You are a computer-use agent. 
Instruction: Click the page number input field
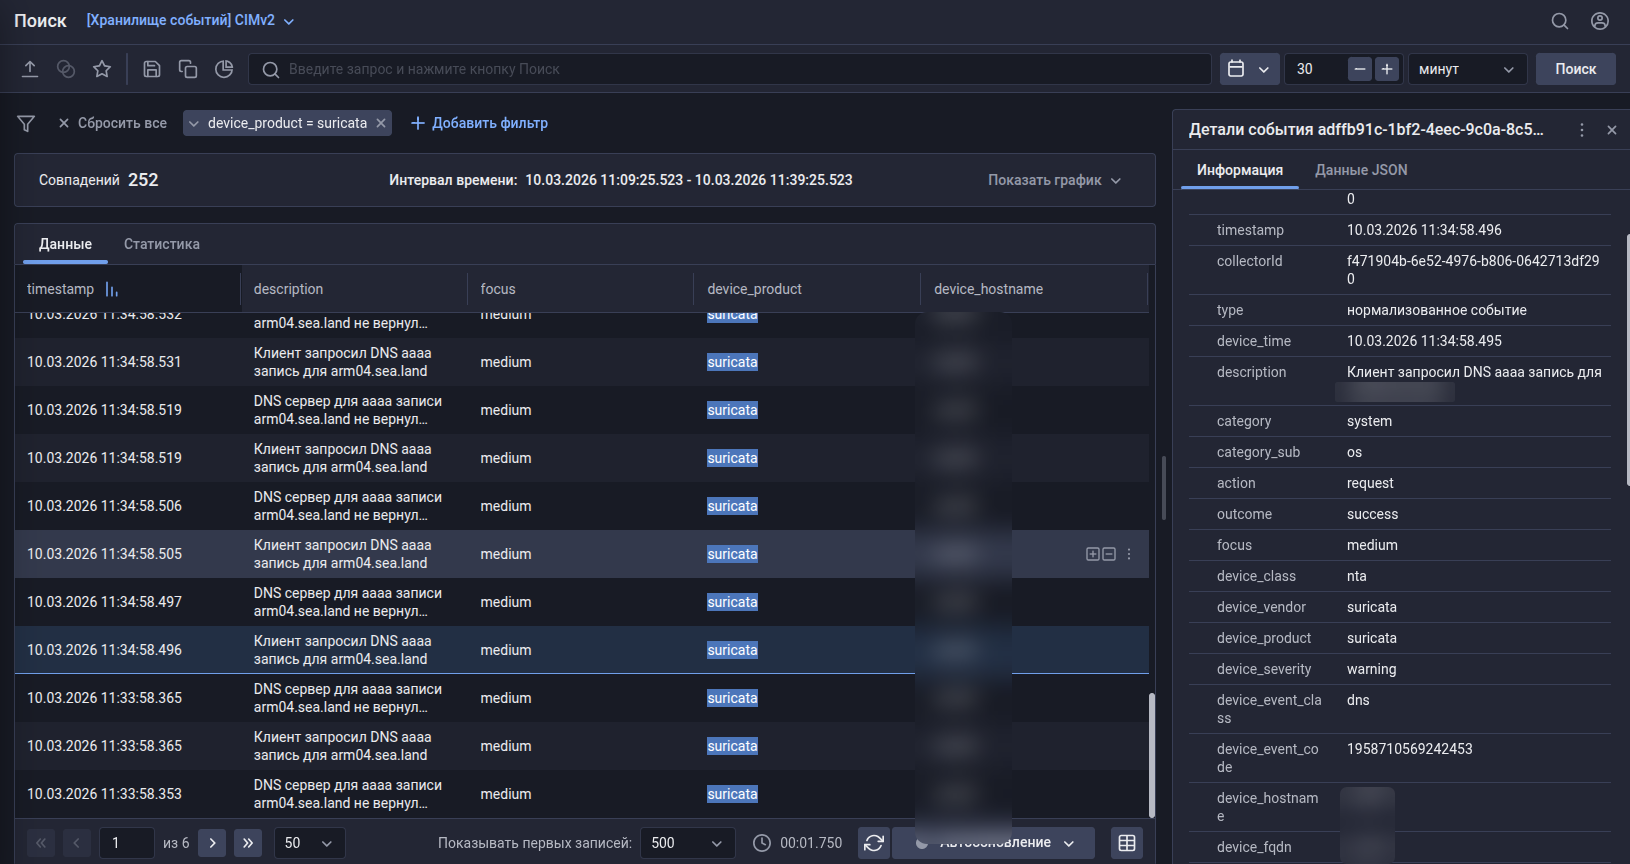coord(127,843)
